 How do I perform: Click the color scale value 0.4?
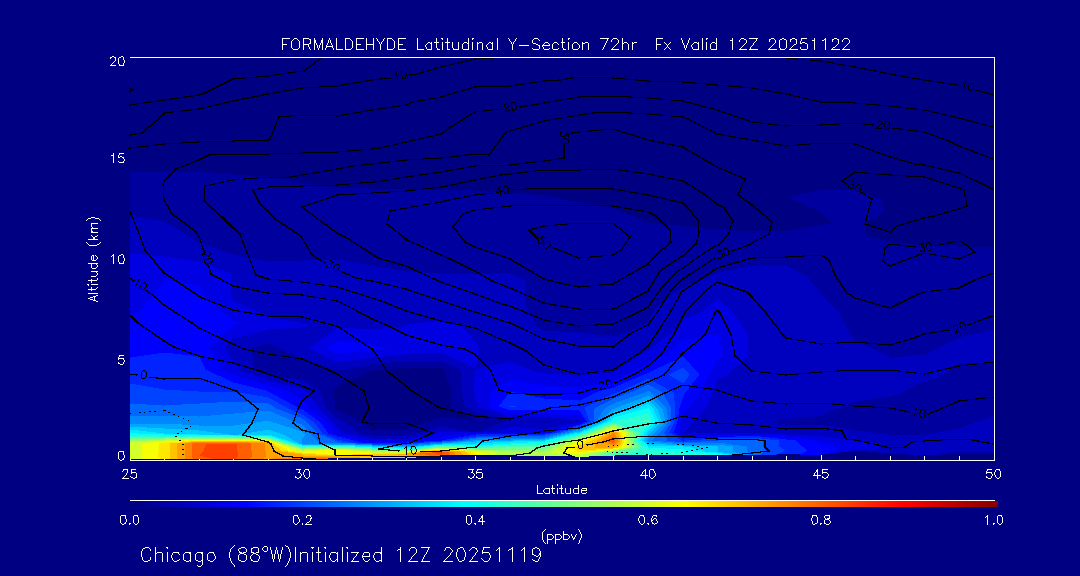pos(475,520)
